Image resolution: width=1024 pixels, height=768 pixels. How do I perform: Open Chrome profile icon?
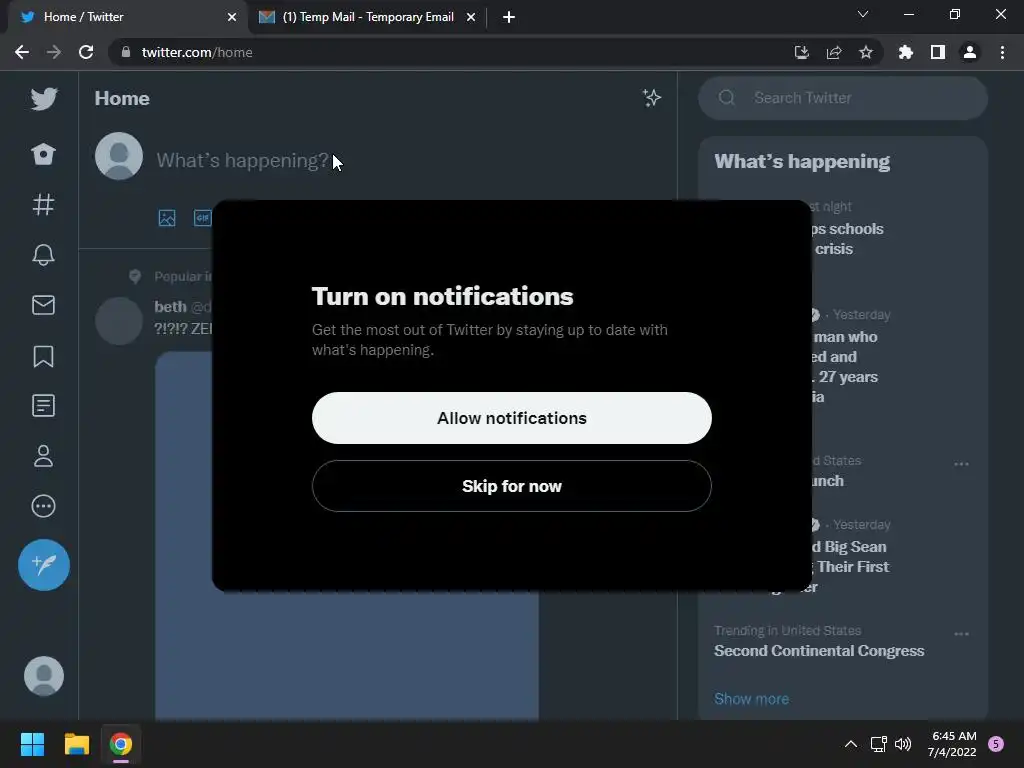coord(970,52)
